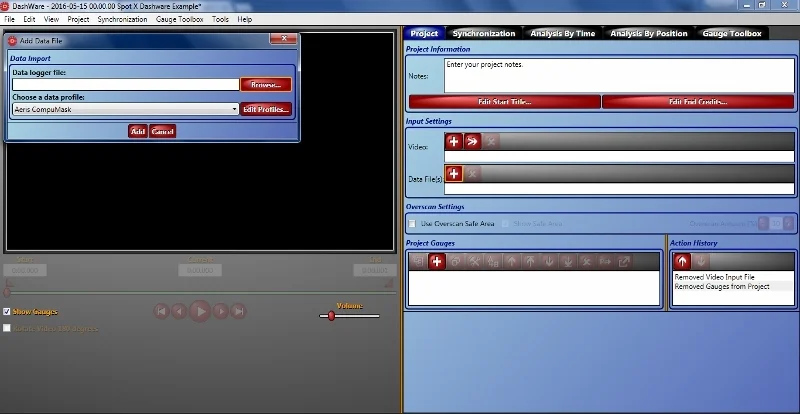
Task: Click the Browse button for data logger file
Action: [x=266, y=85]
